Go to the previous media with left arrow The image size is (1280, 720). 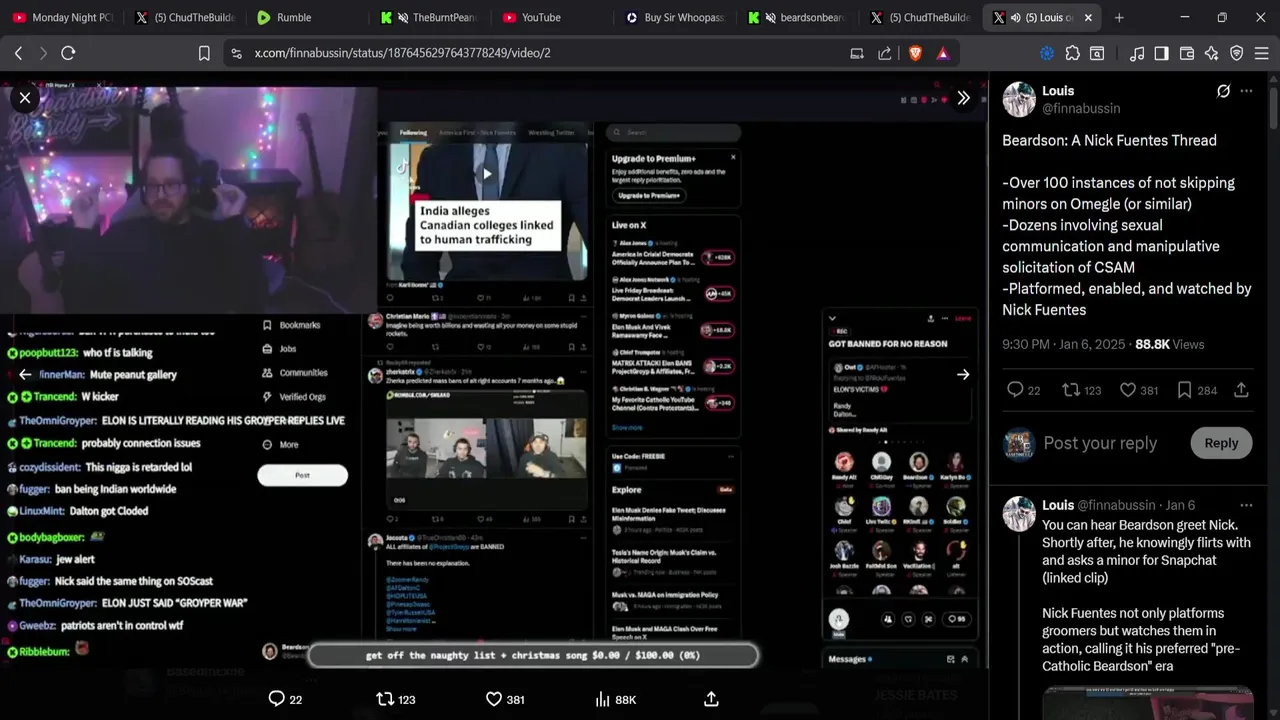[x=25, y=374]
